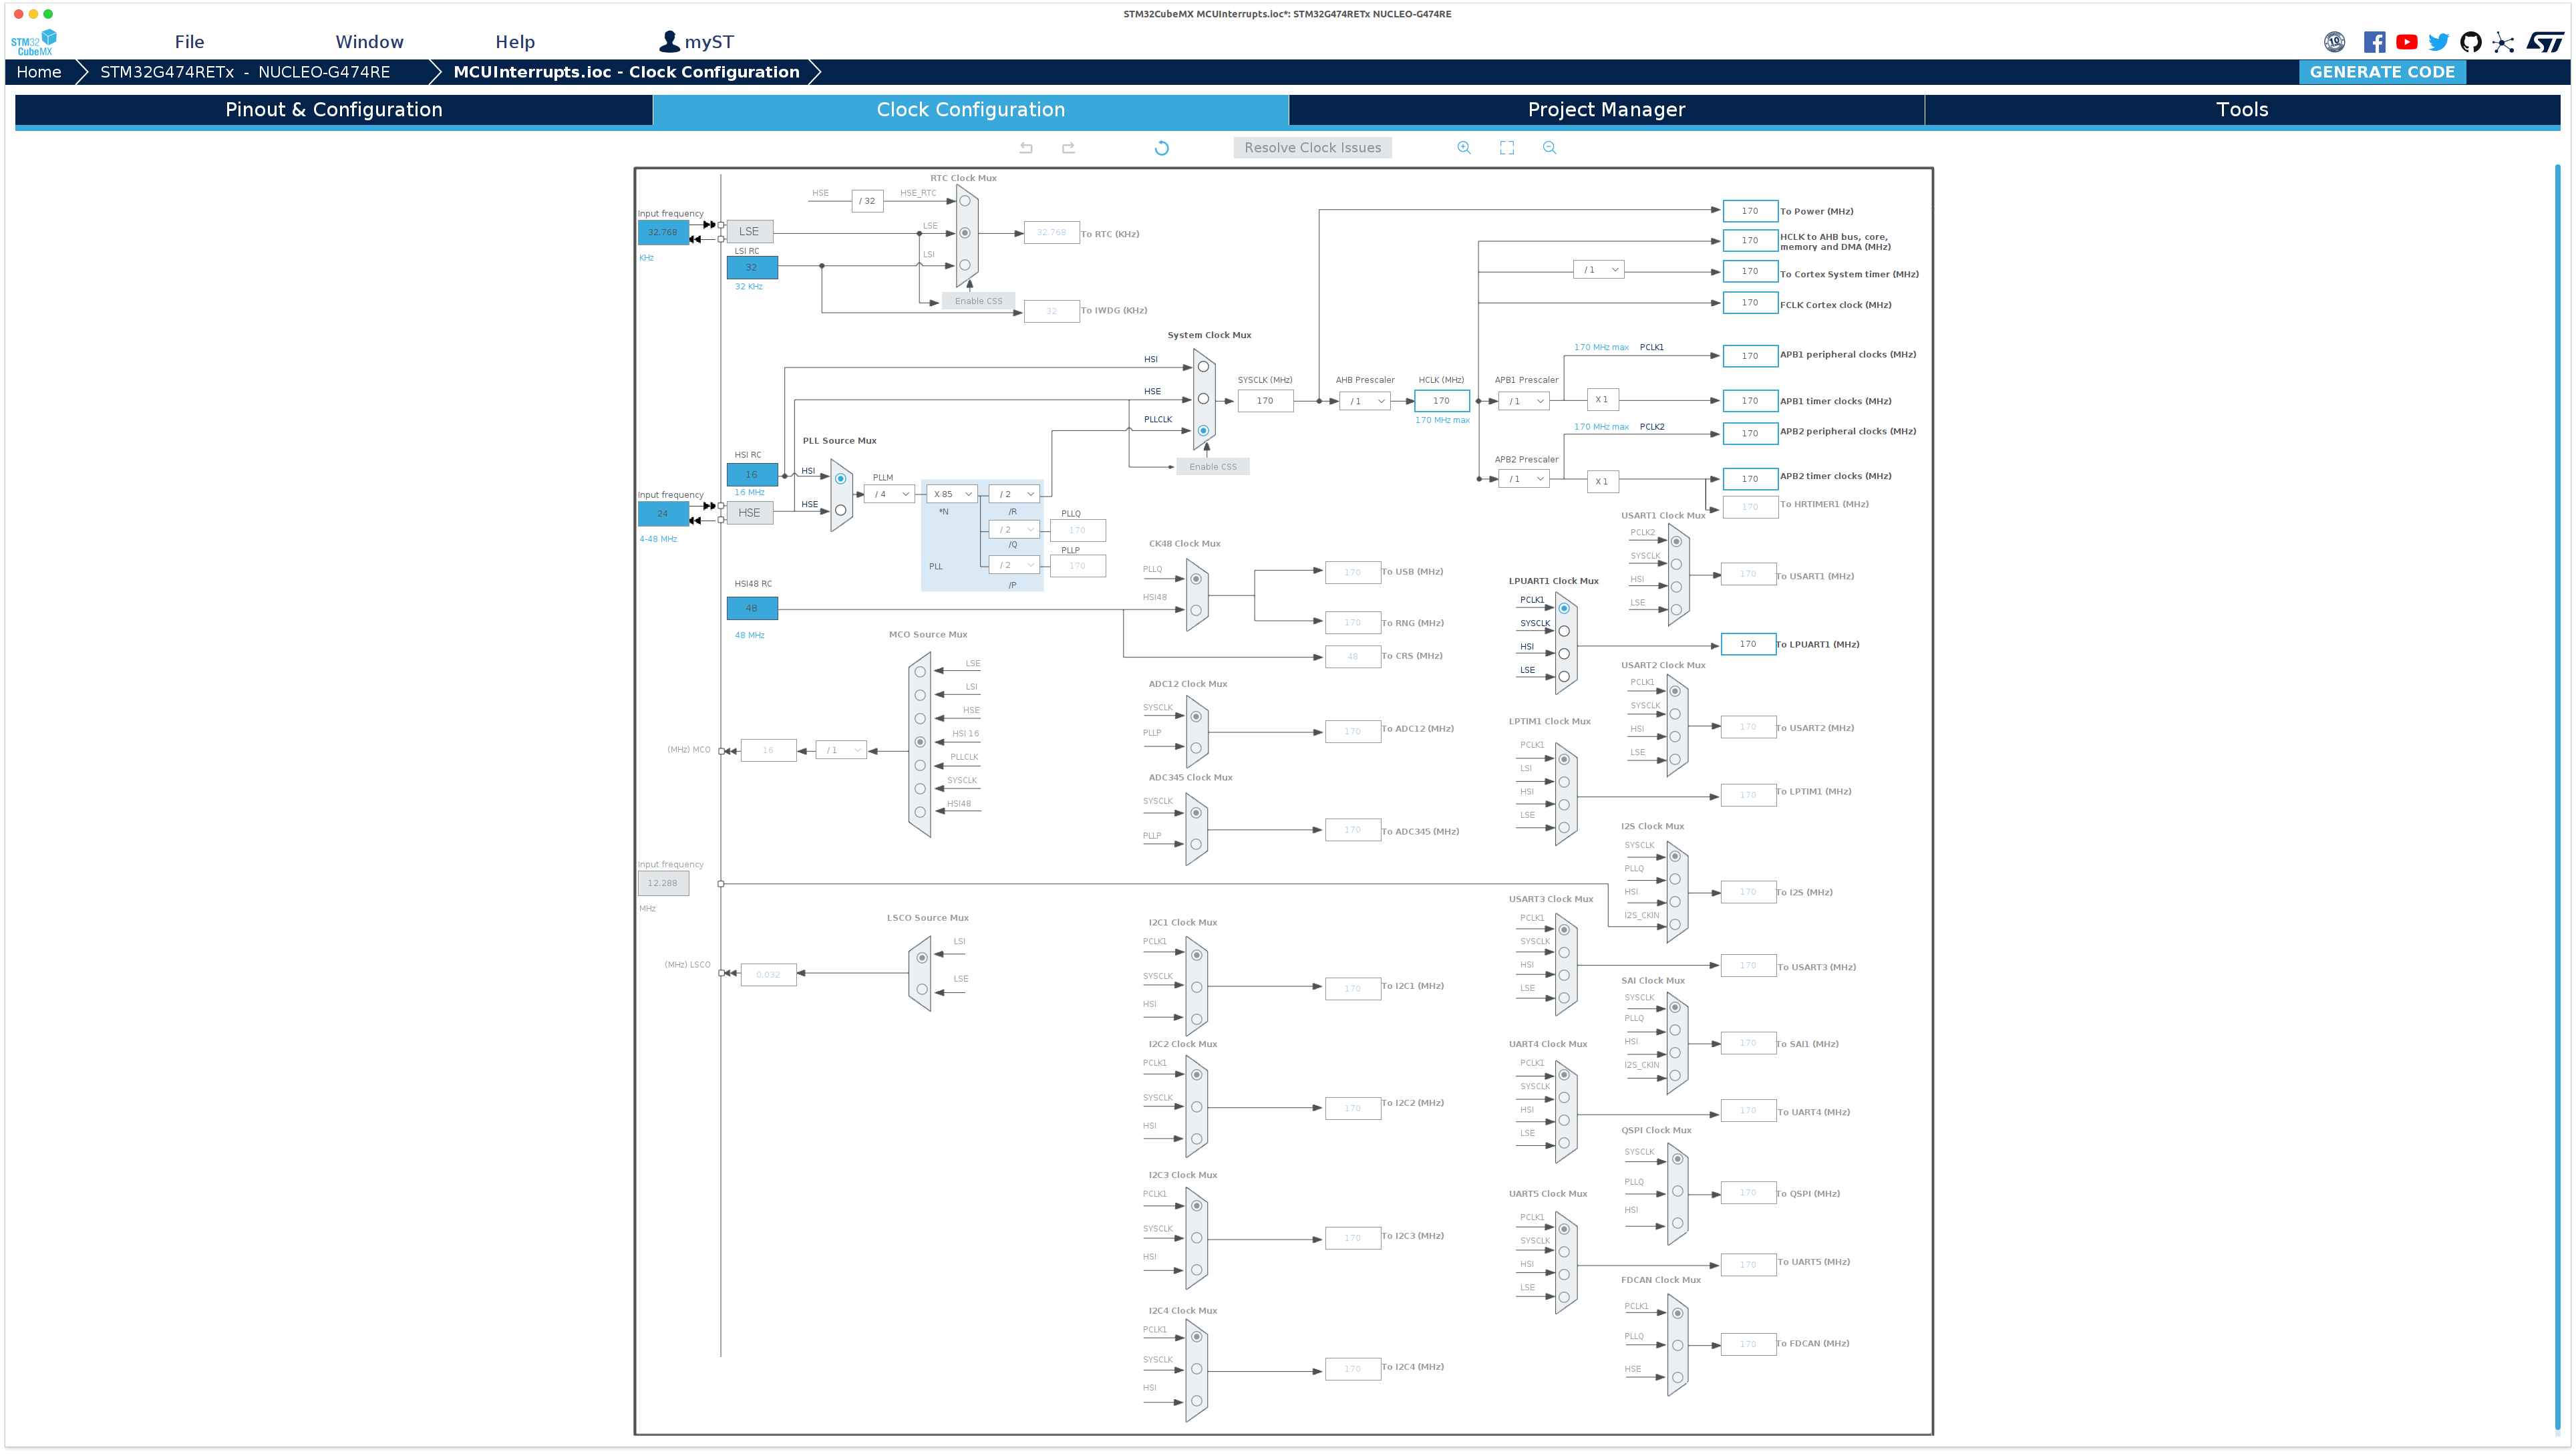Open the YouTube icon link
Image resolution: width=2576 pixels, height=1454 pixels.
pos(2407,42)
